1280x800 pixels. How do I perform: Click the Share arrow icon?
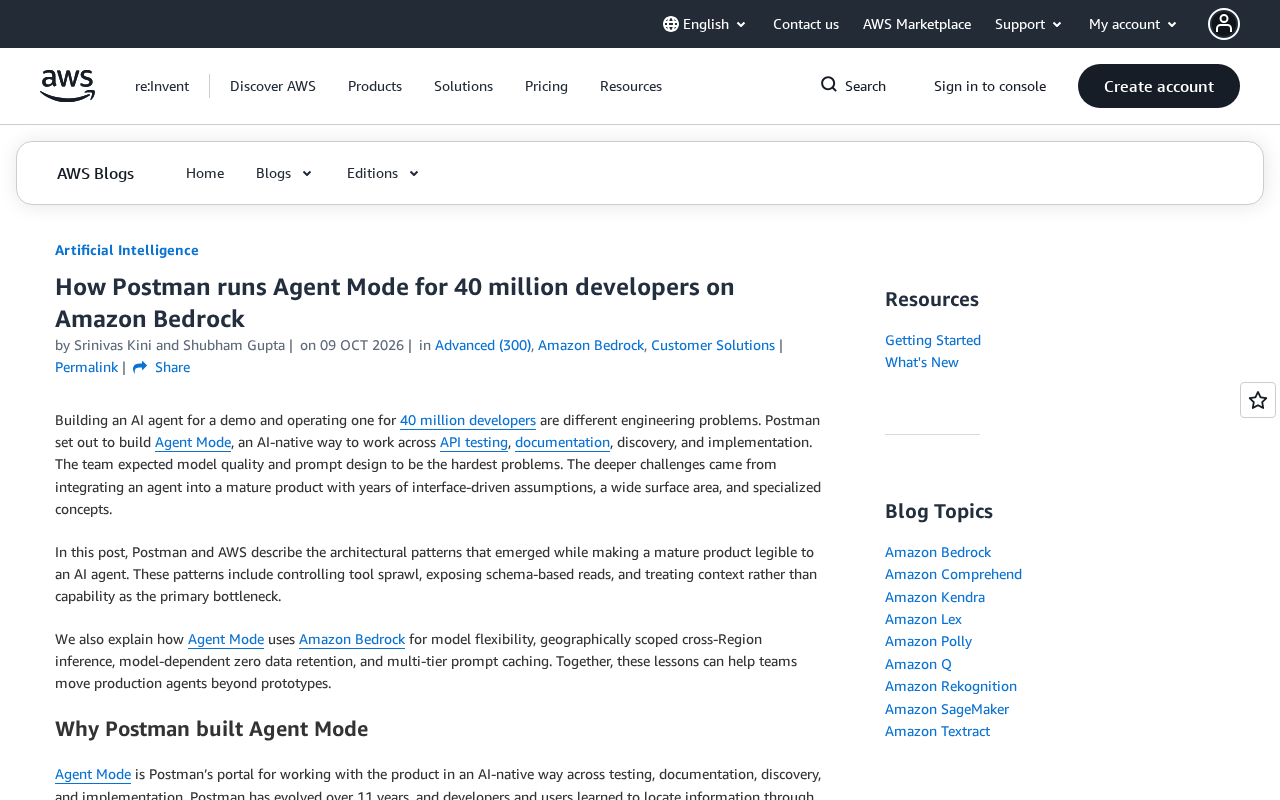coord(140,367)
